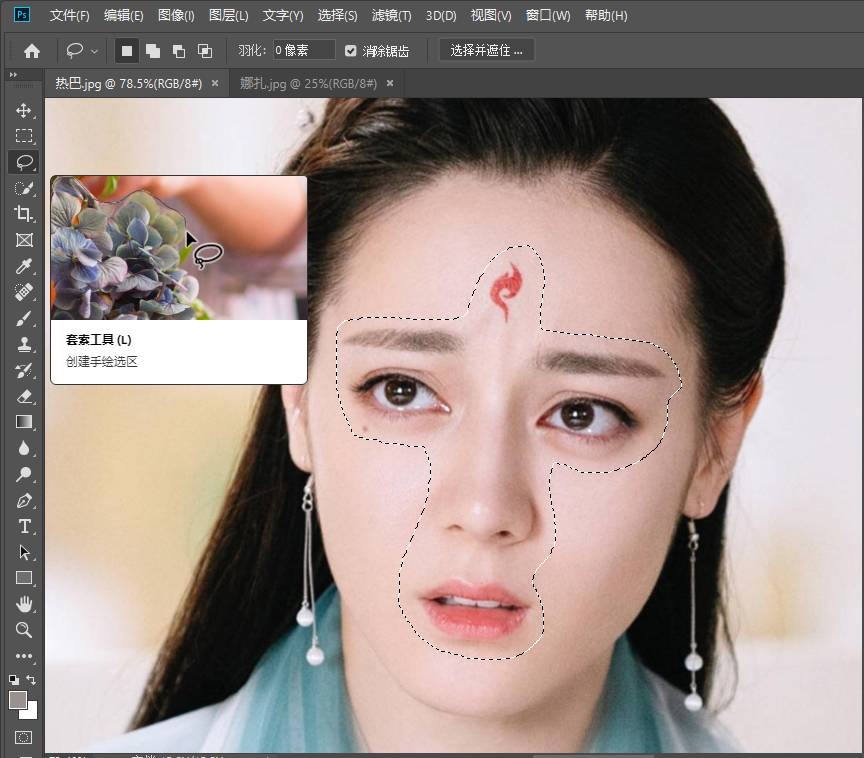Screen dimensions: 864x758
Task: Switch to the Hand tool
Action: click(x=24, y=604)
